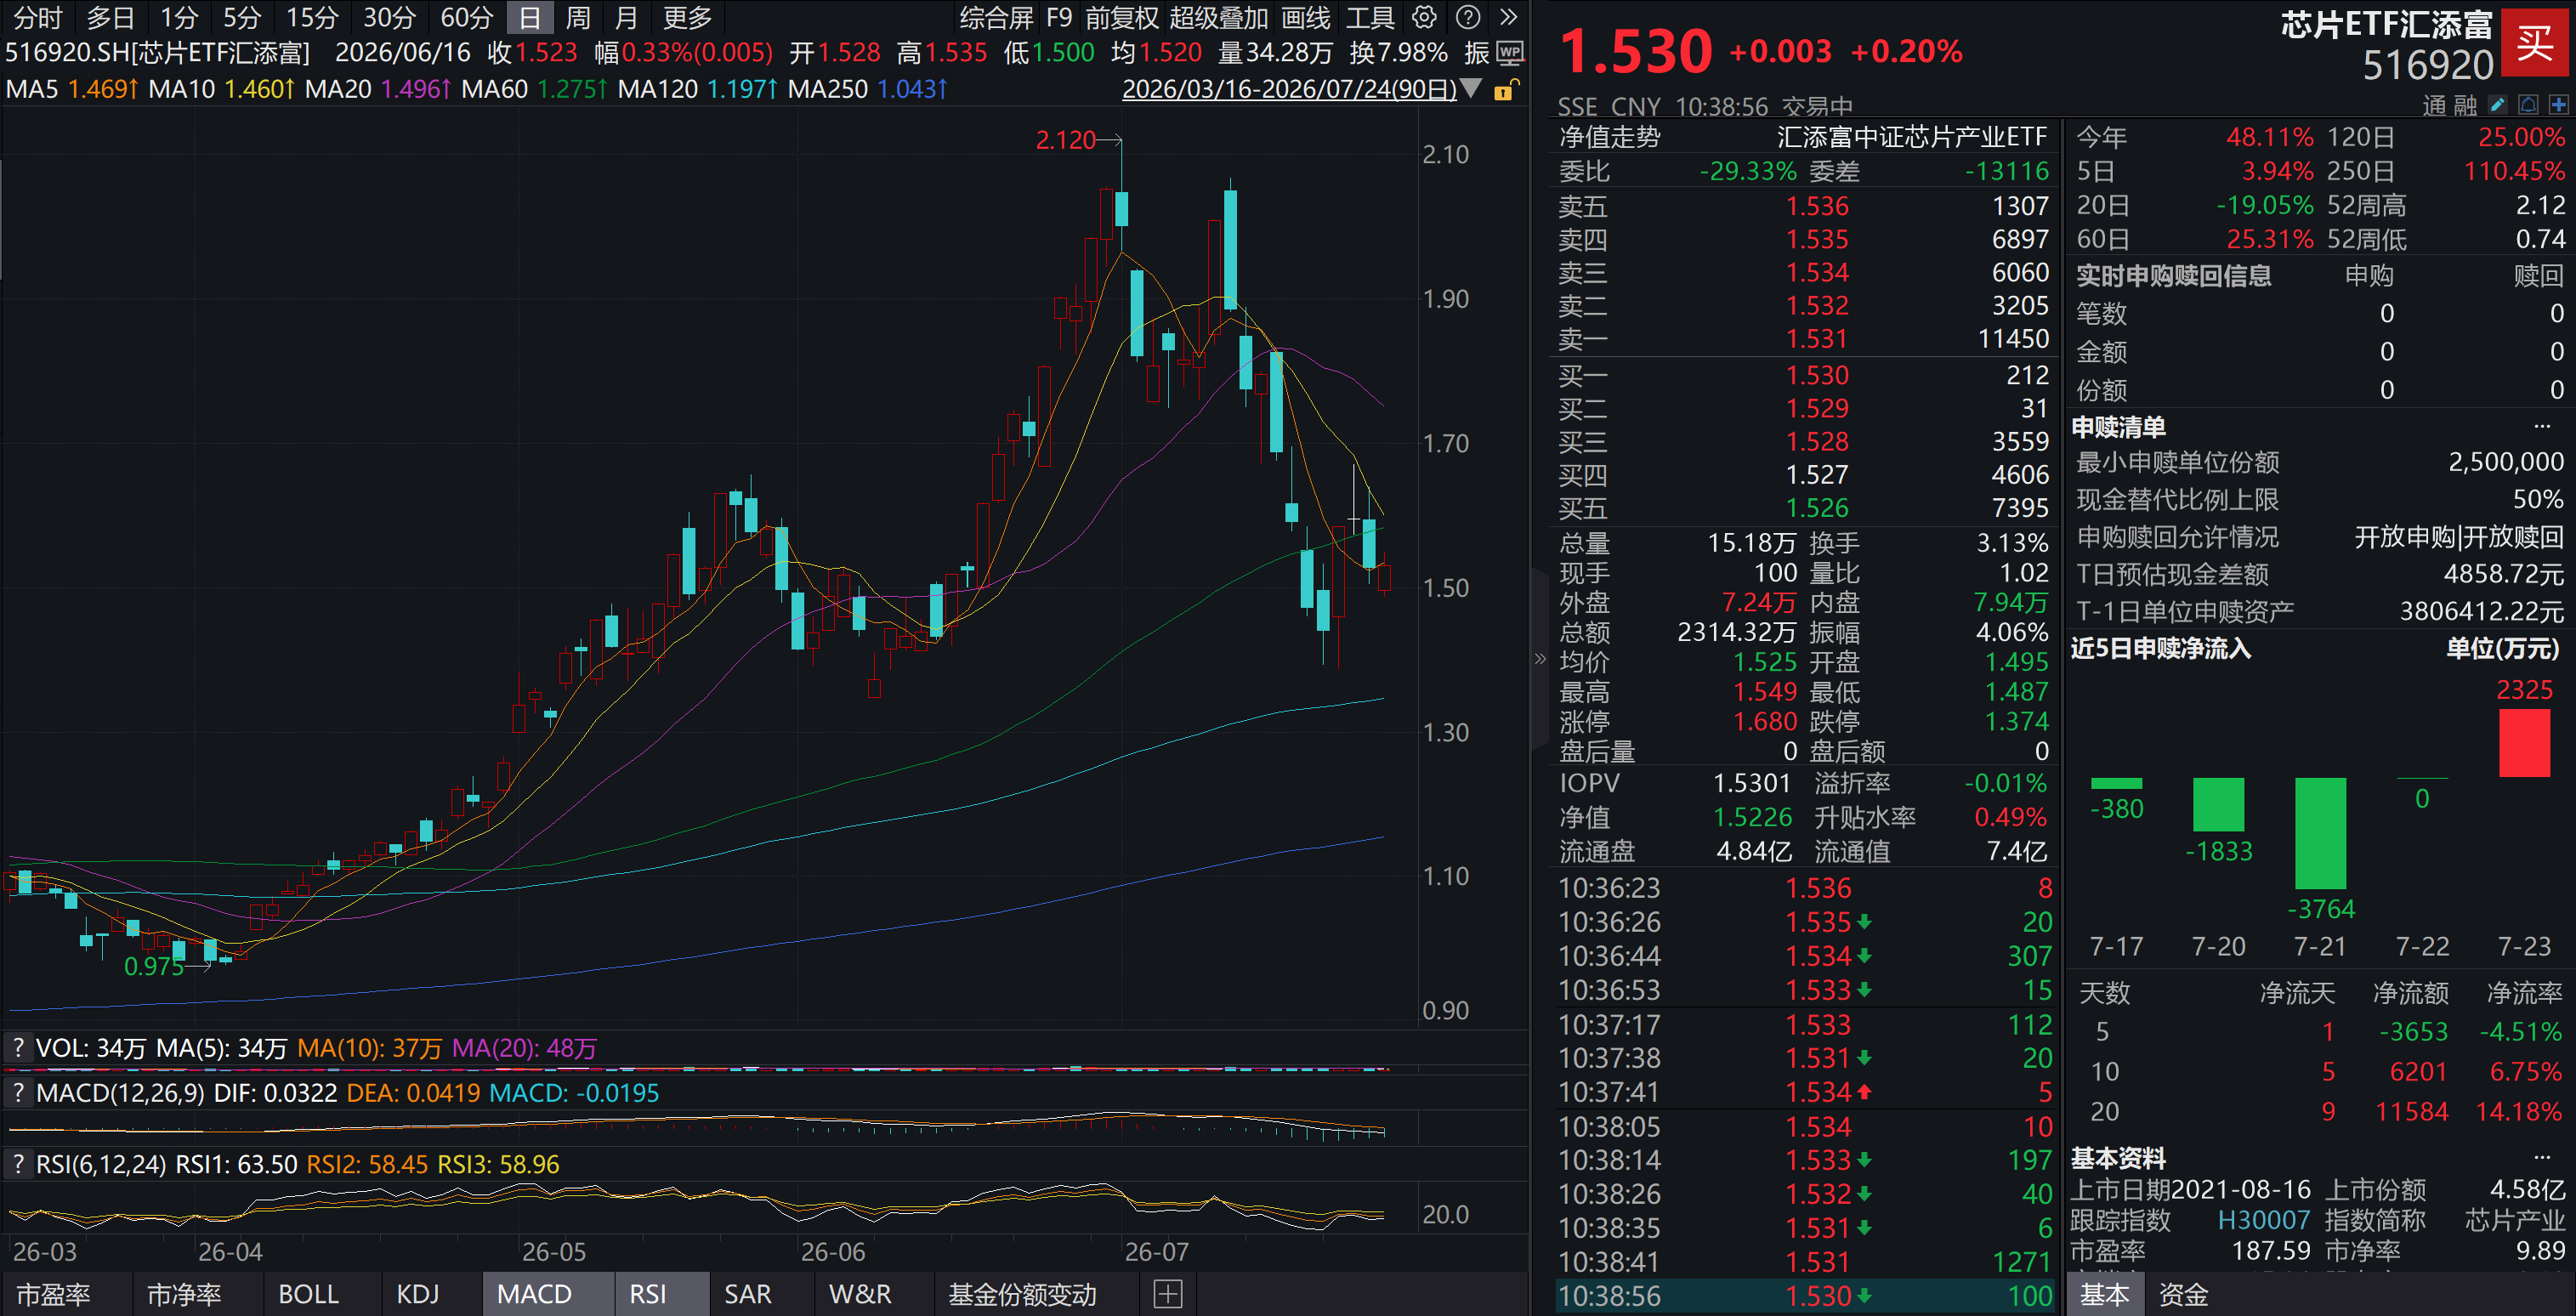
Task: Click the 卖一 ask price 1.531
Action: point(1817,339)
